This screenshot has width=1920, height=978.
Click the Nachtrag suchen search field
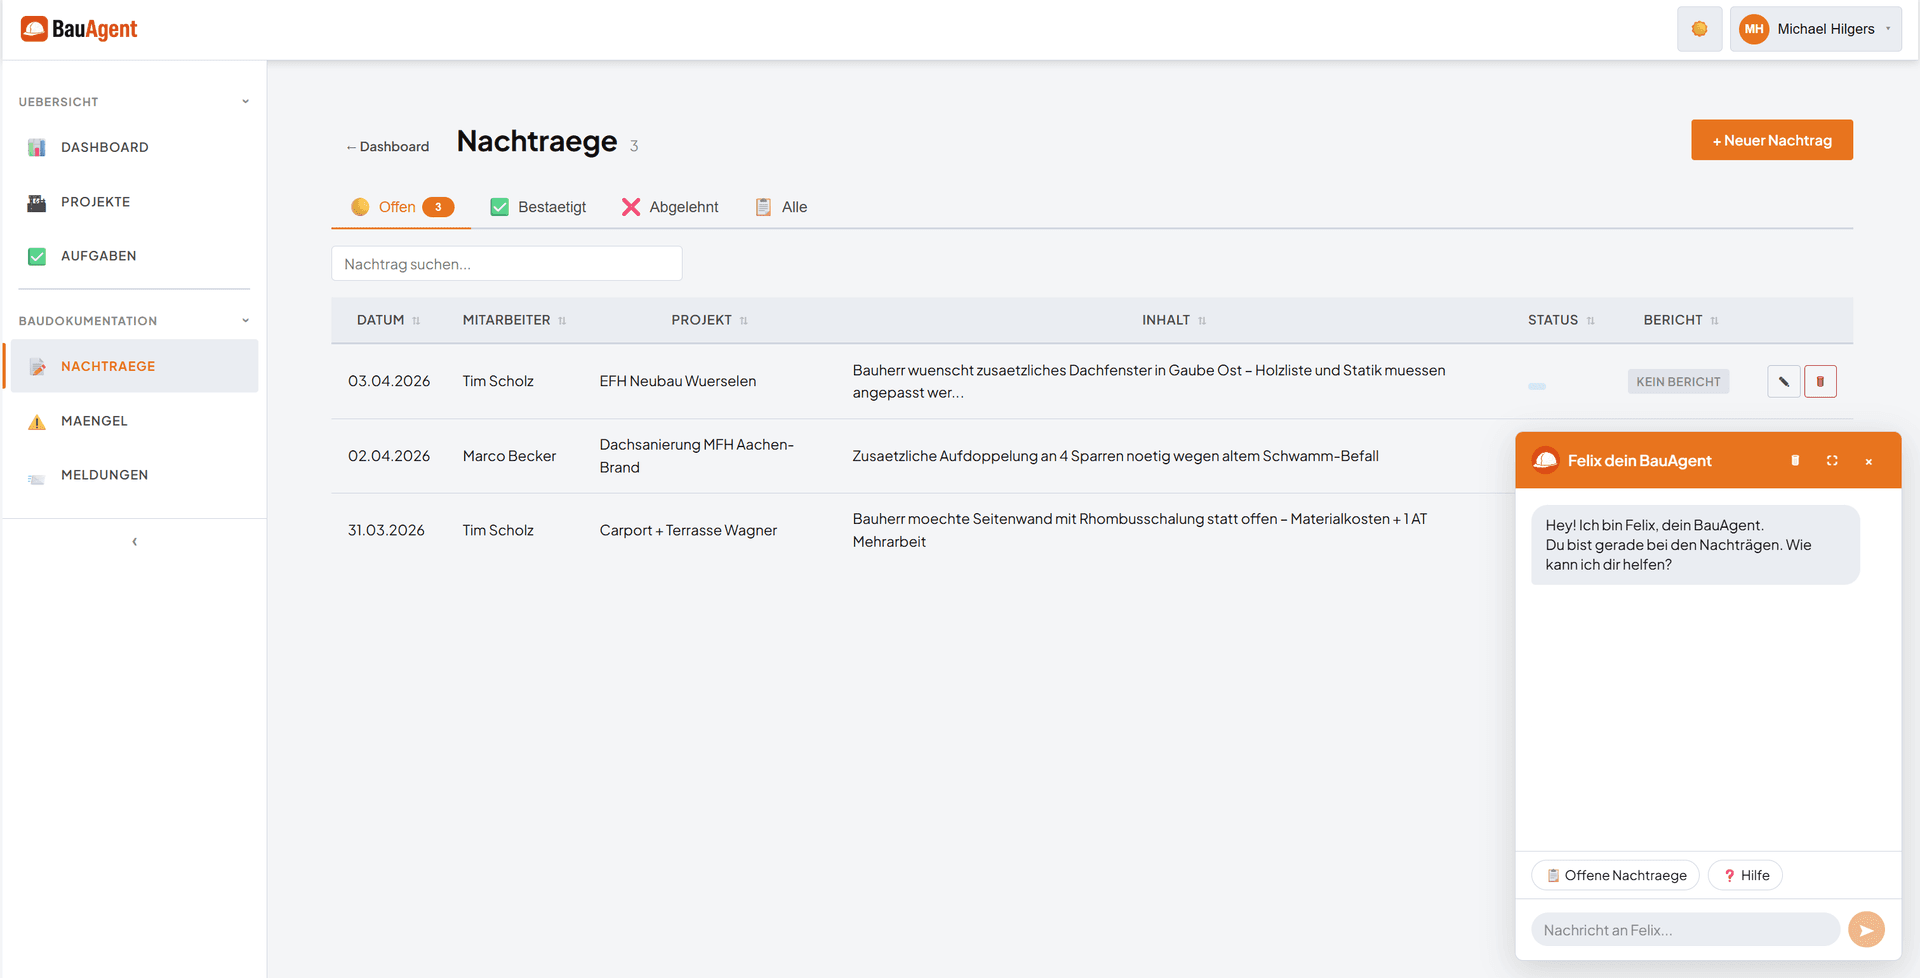pos(506,263)
